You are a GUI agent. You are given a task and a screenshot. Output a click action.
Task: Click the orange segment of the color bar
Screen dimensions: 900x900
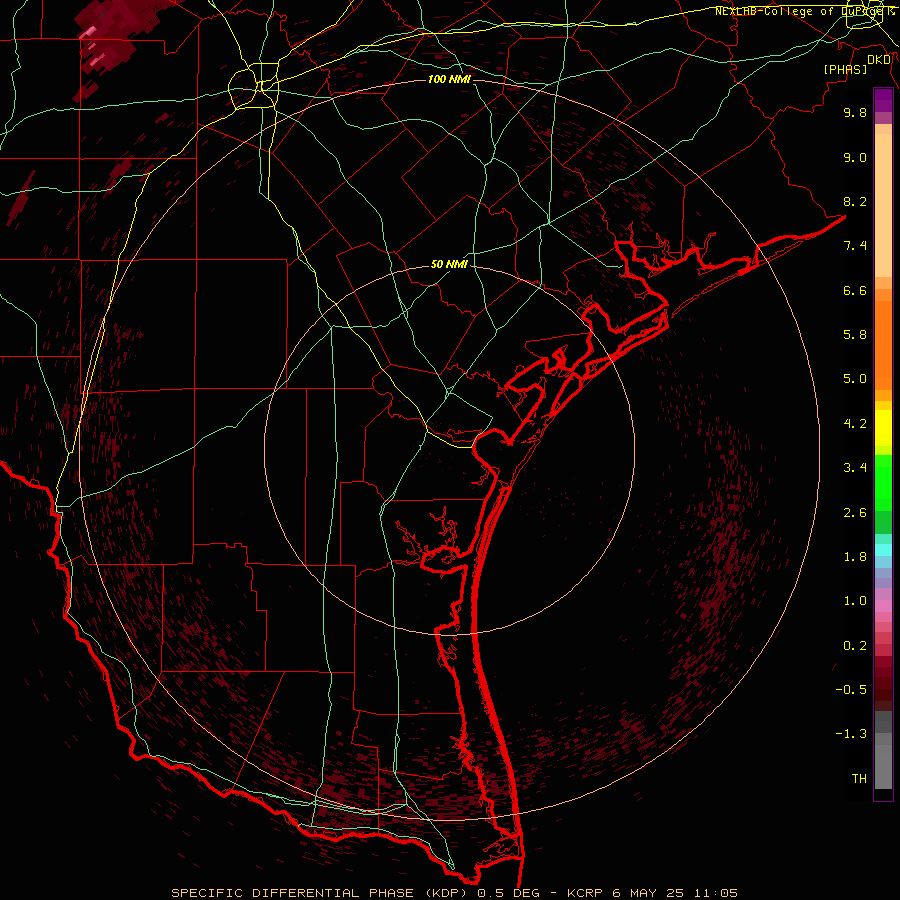(883, 344)
